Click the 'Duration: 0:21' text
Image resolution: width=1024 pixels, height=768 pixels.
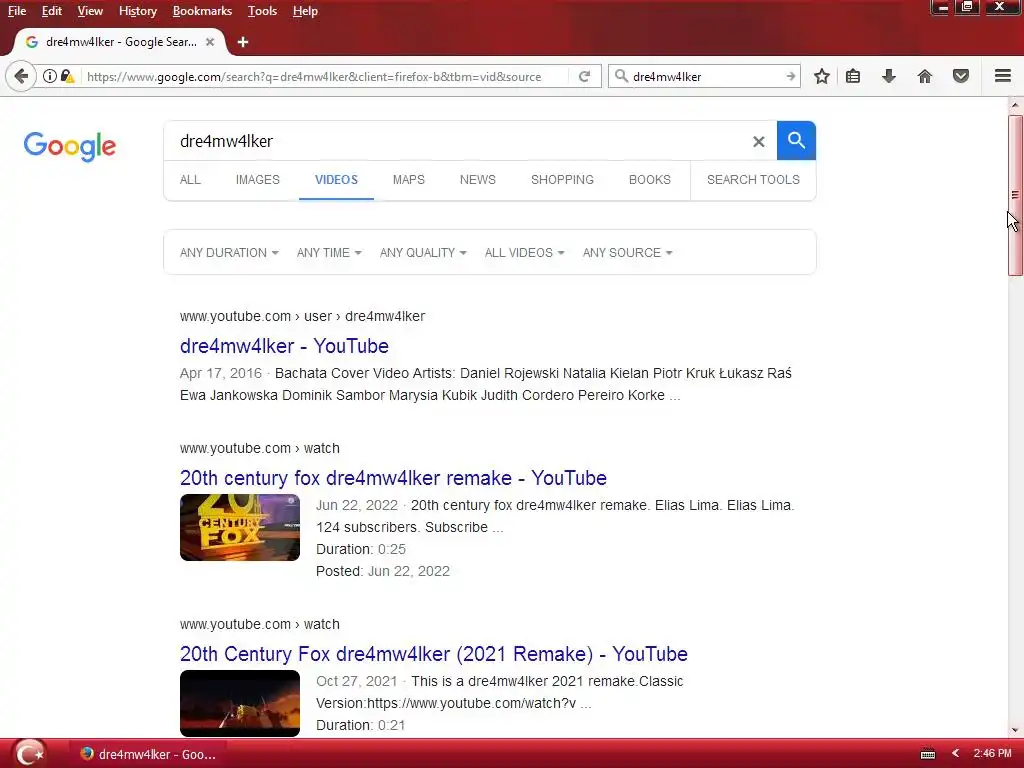360,725
